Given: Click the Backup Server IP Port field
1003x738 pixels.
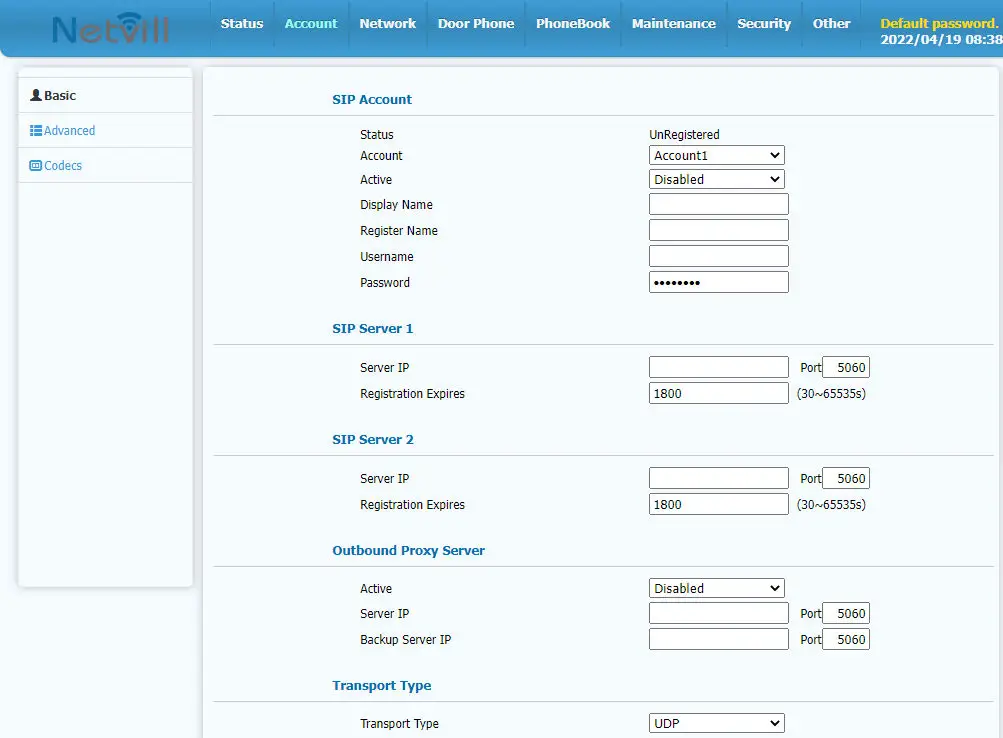Looking at the screenshot, I should pyautogui.click(x=846, y=640).
